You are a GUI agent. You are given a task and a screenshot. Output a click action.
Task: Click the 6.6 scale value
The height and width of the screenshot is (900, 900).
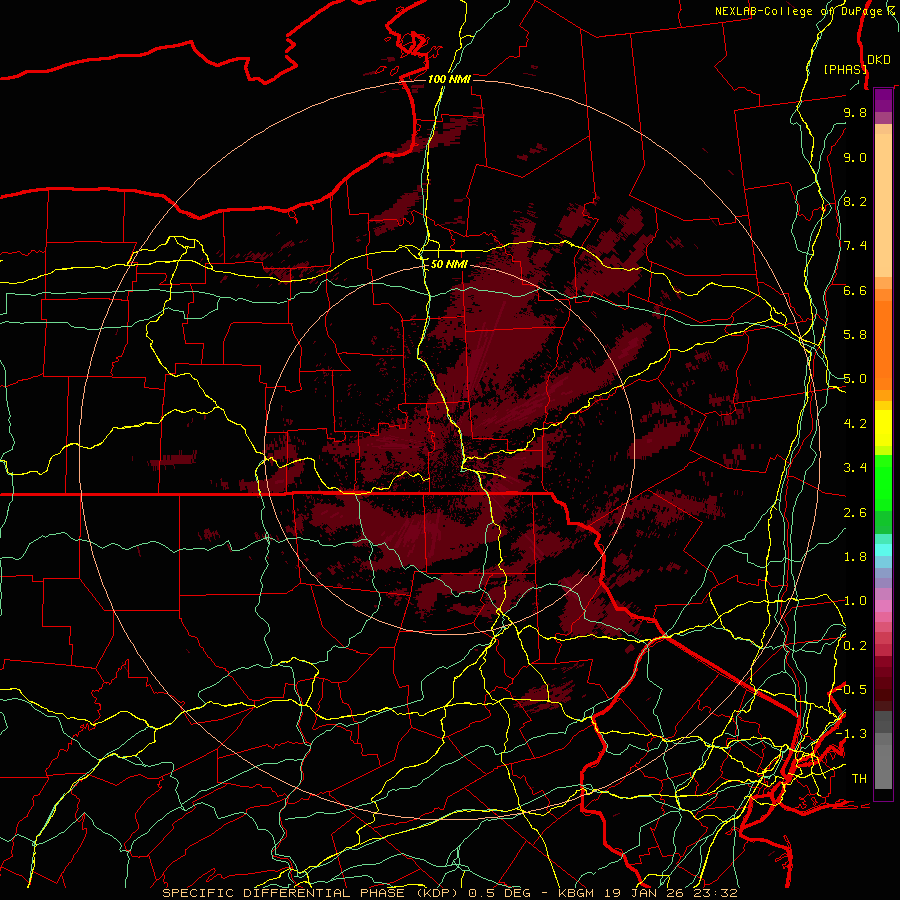[855, 290]
